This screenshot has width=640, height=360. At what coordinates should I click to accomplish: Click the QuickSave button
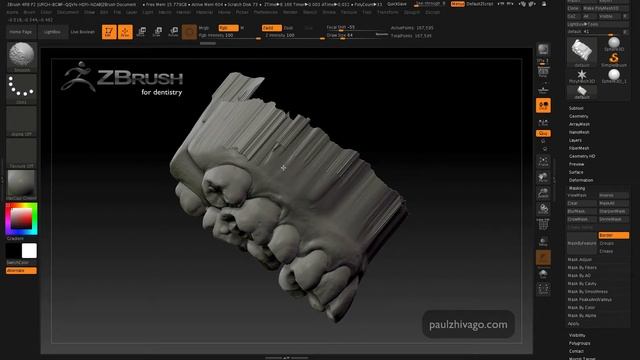click(397, 4)
